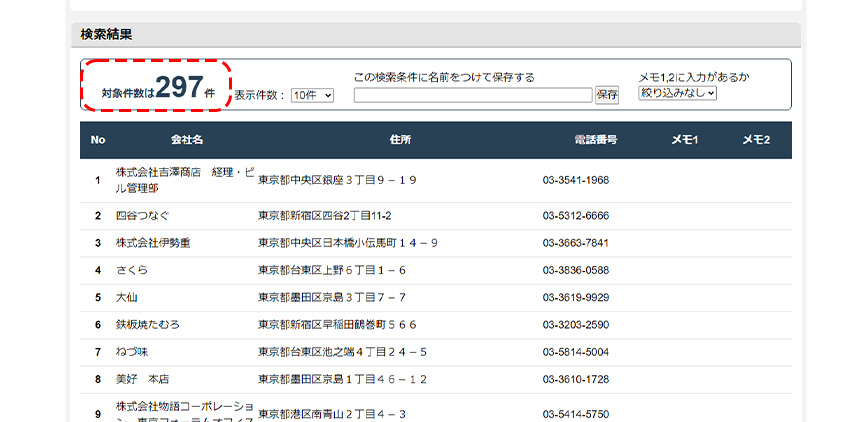The width and height of the screenshot is (853, 422).
Task: Click the この検索条件に名前をつけて保存する label
Action: tap(444, 77)
